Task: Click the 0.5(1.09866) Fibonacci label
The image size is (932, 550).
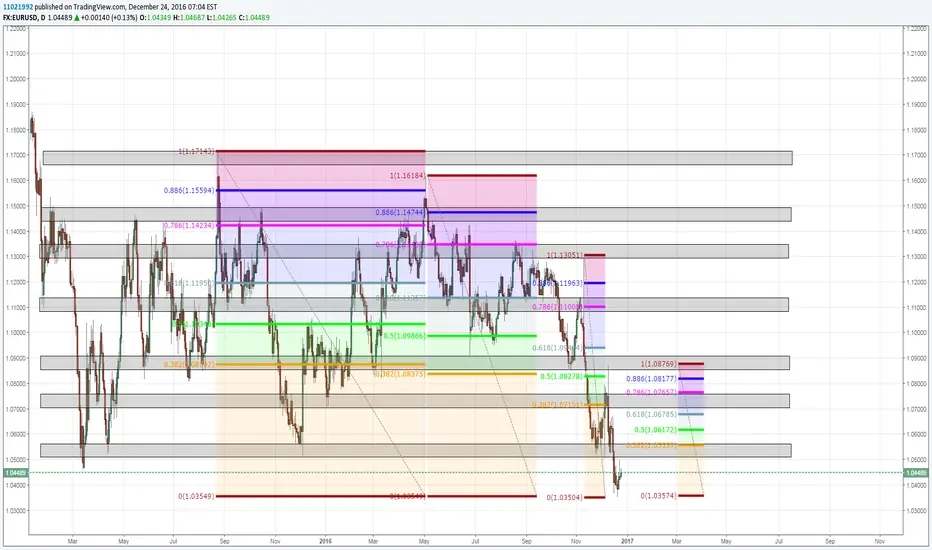Action: [405, 336]
